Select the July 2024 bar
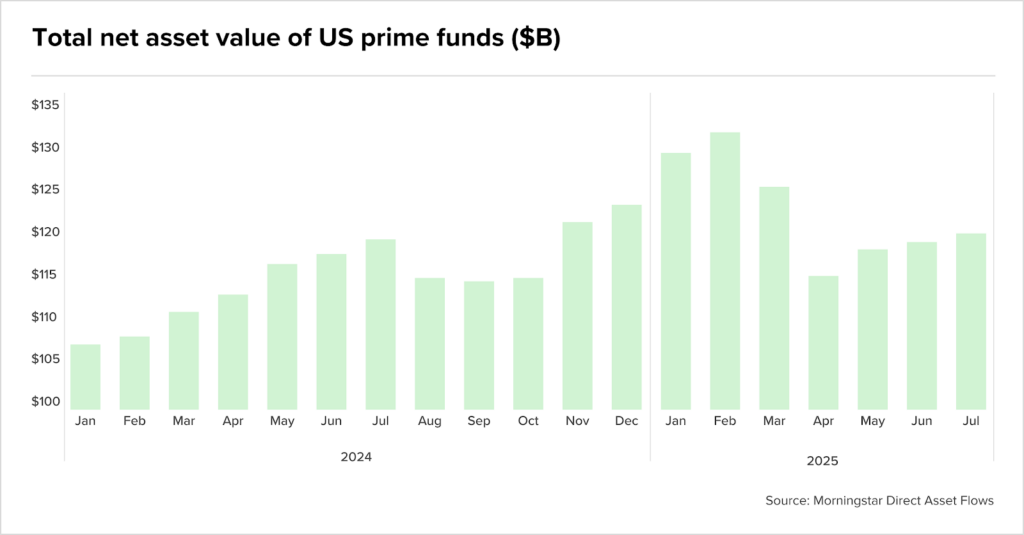Image resolution: width=1024 pixels, height=535 pixels. click(x=381, y=325)
